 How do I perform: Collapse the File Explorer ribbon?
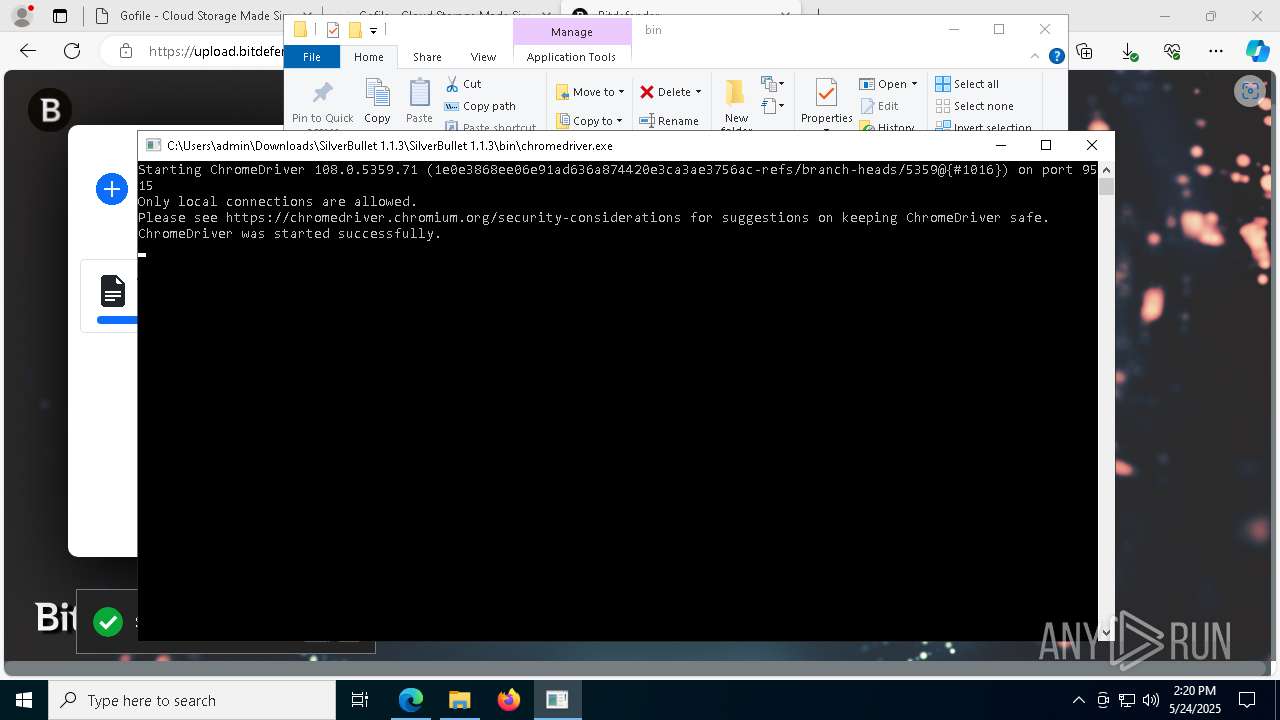(x=1036, y=57)
